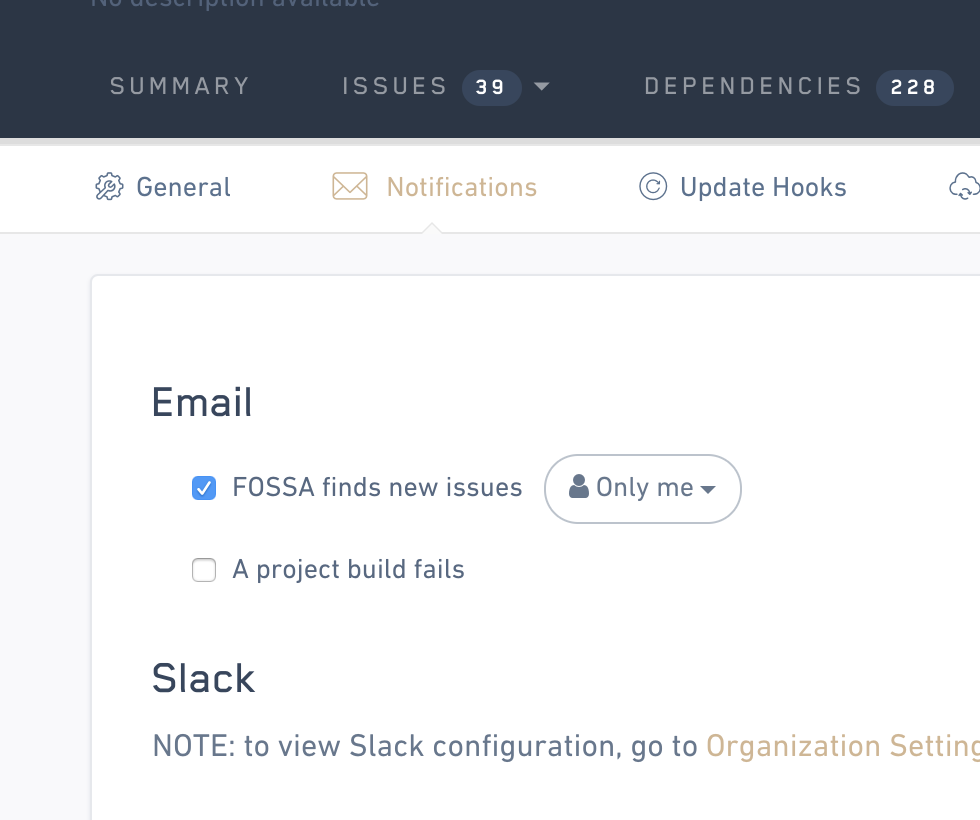Click the caret next to Only me
Screen dimensions: 980x820
(x=709, y=489)
